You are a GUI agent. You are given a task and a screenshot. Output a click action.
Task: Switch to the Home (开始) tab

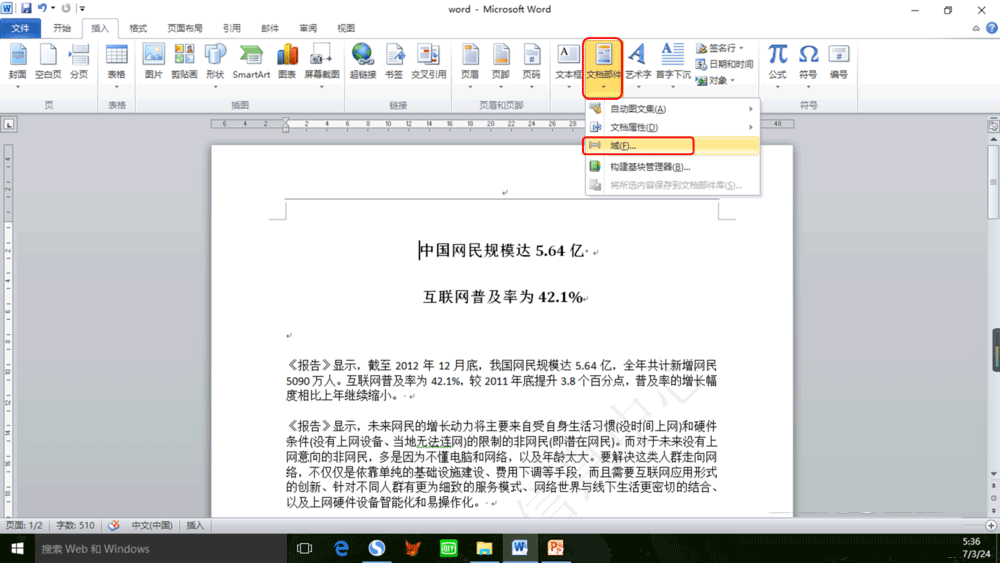[x=62, y=28]
